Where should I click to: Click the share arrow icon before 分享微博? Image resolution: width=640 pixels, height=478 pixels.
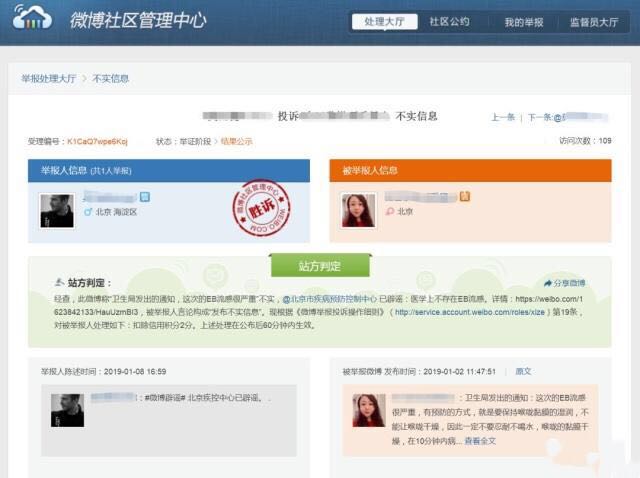coord(548,283)
